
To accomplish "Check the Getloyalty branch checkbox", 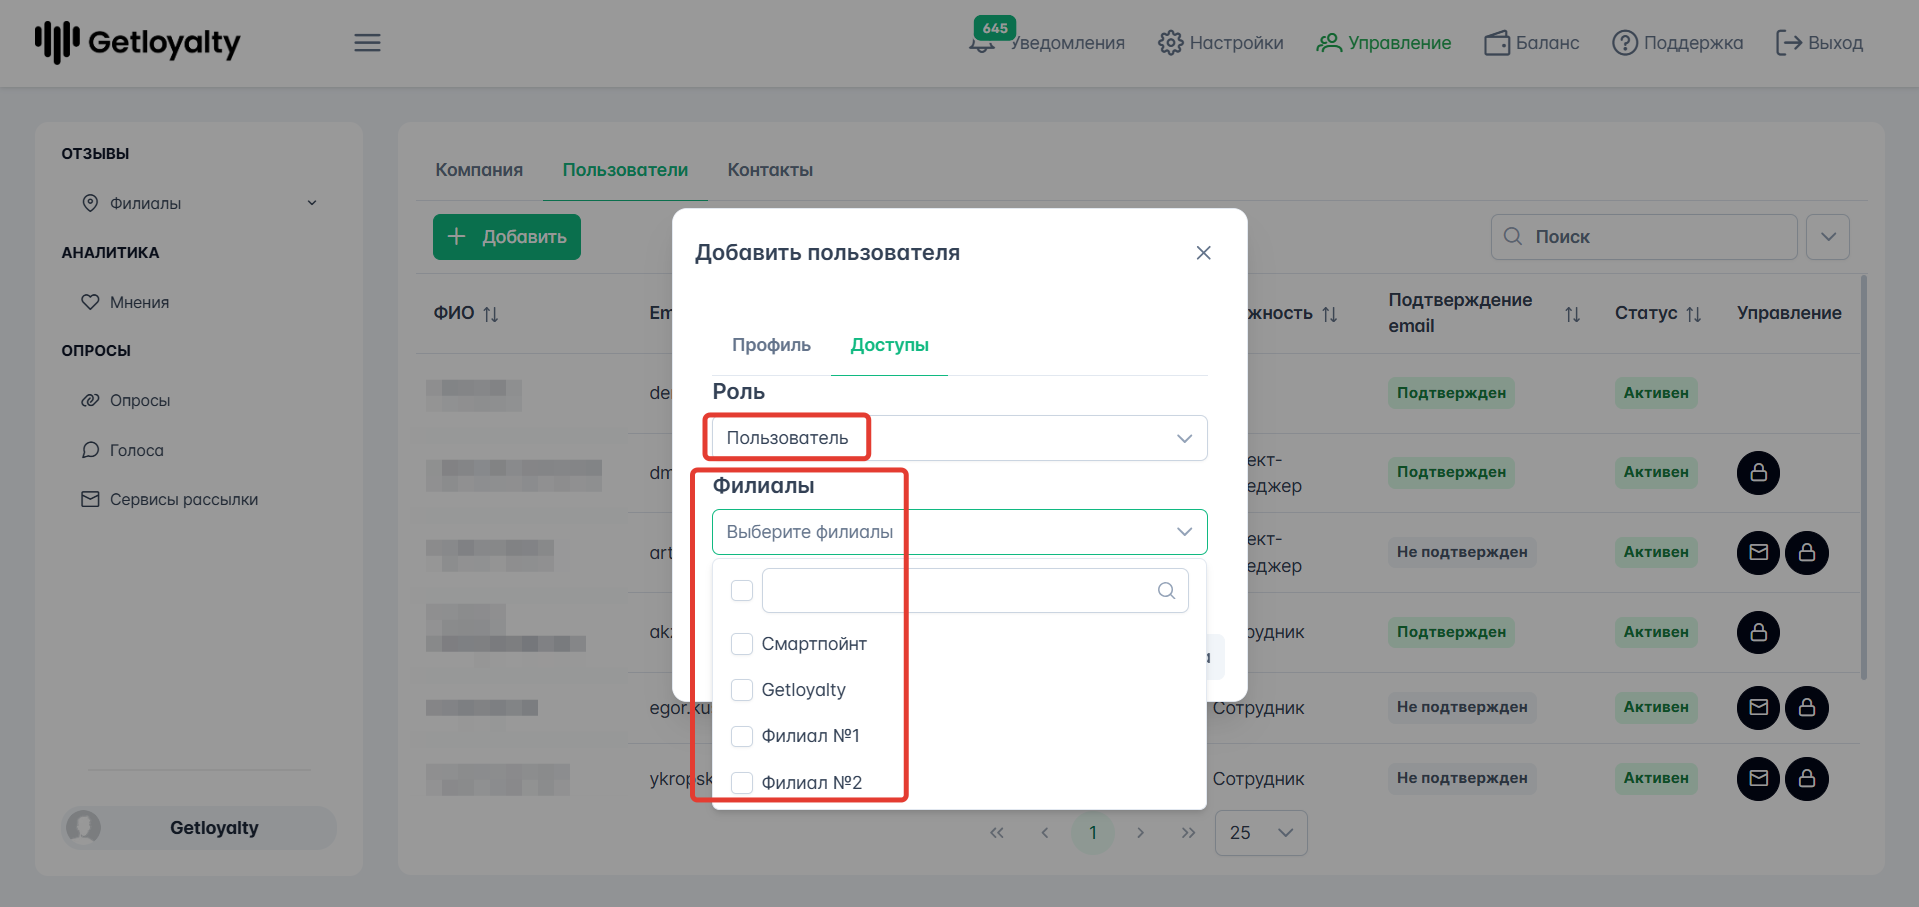I will point(742,690).
